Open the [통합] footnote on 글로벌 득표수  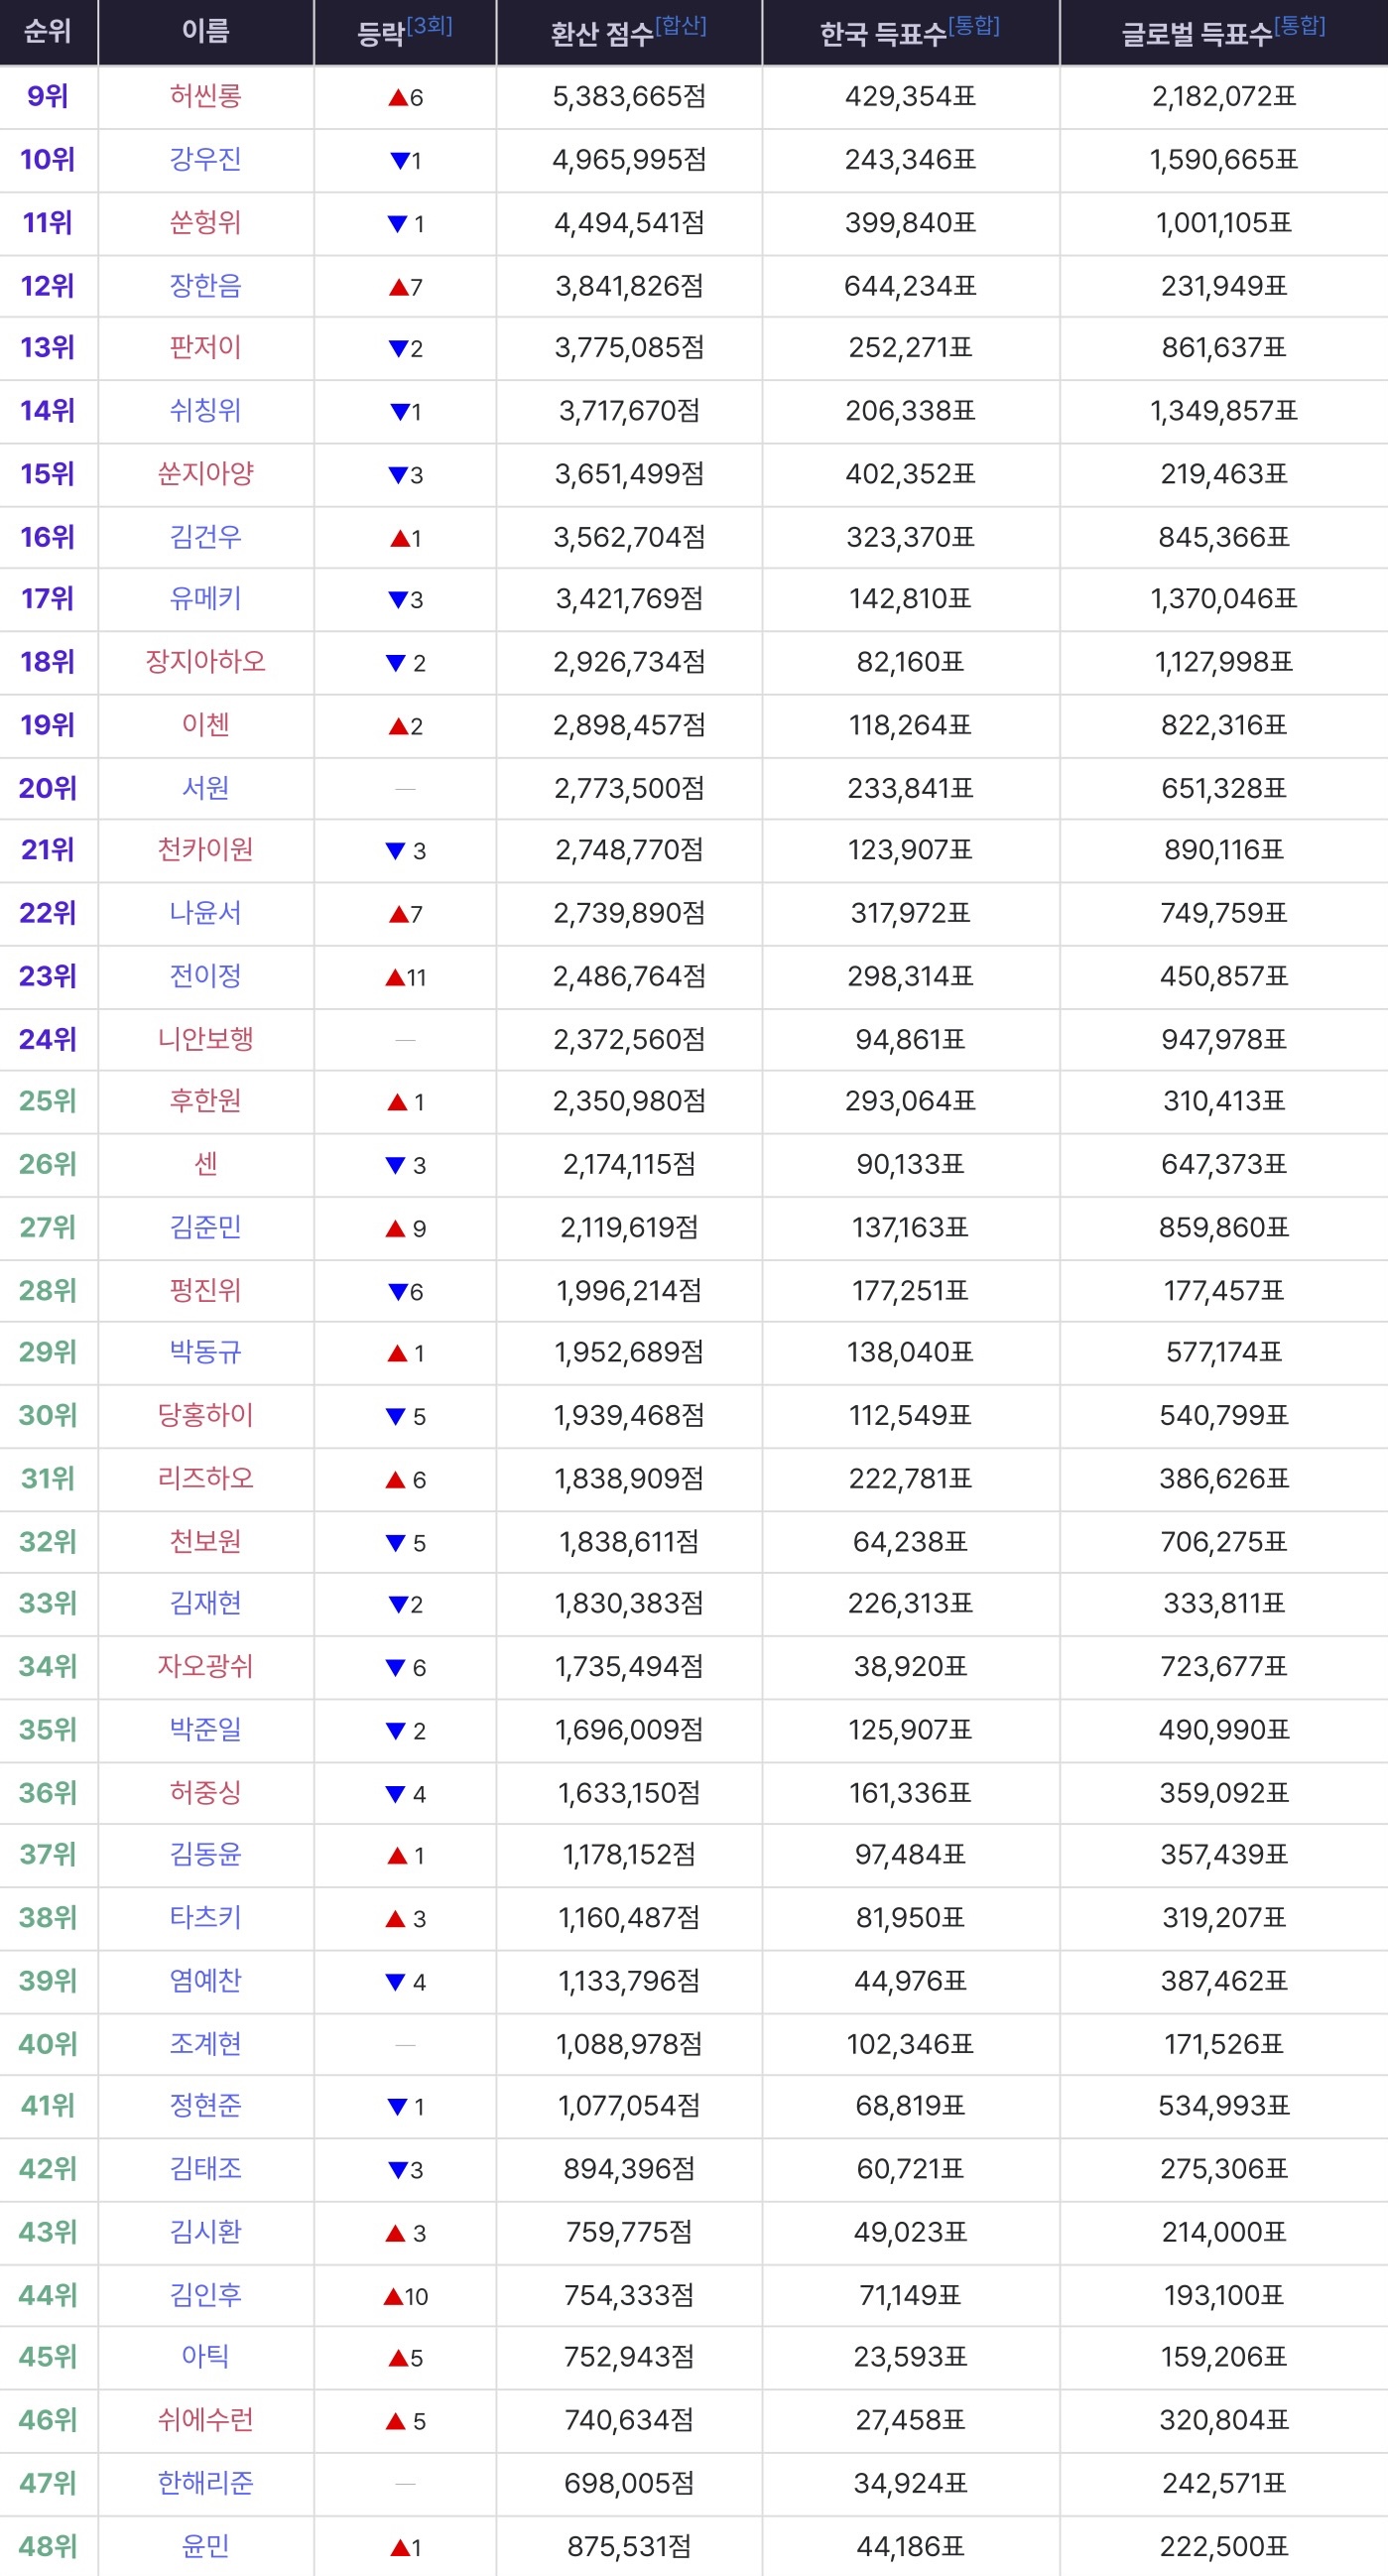(1299, 26)
